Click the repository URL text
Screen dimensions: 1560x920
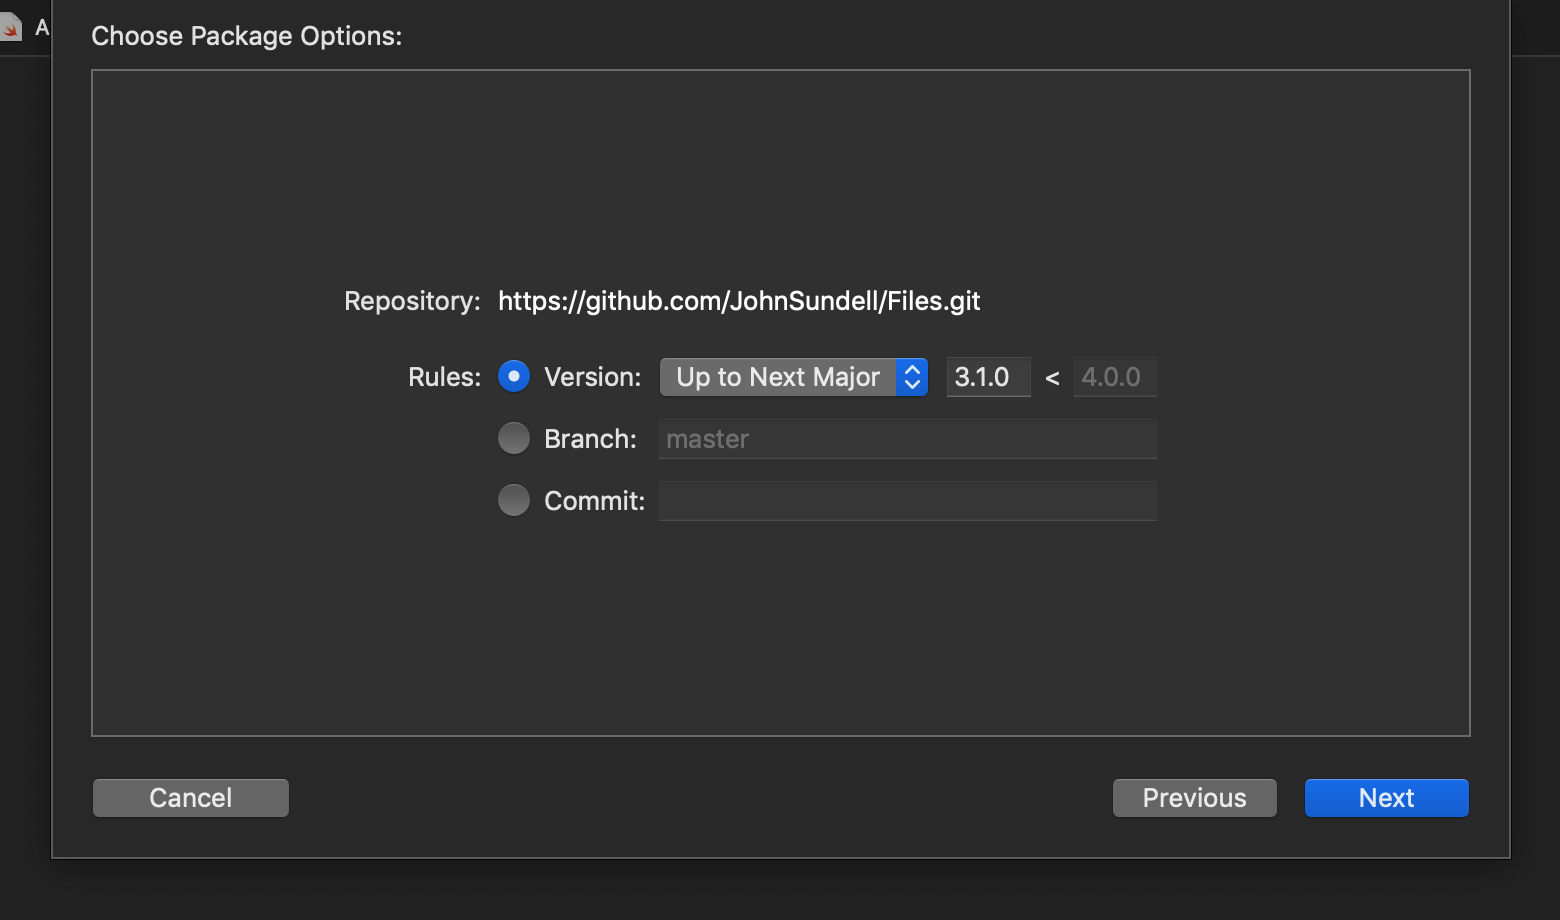coord(739,301)
